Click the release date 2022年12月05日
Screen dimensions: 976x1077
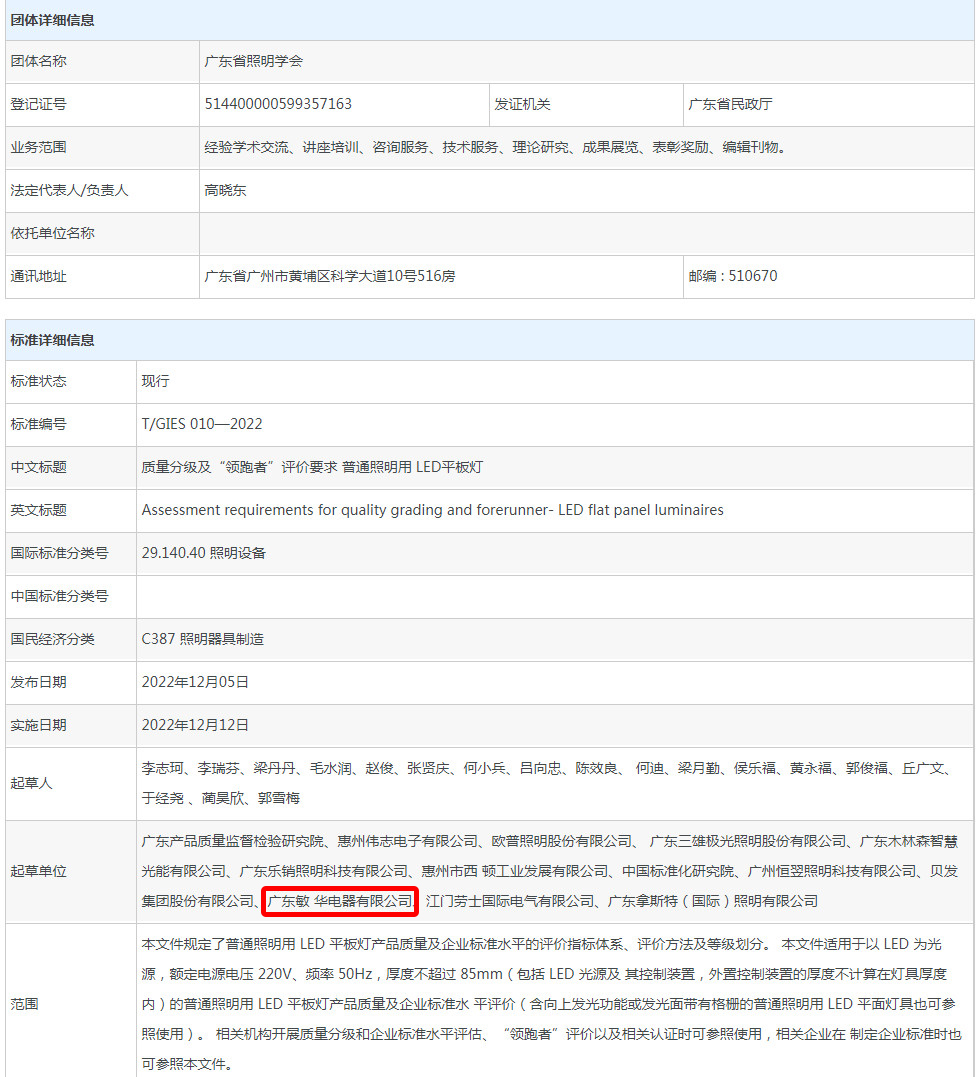coord(195,682)
